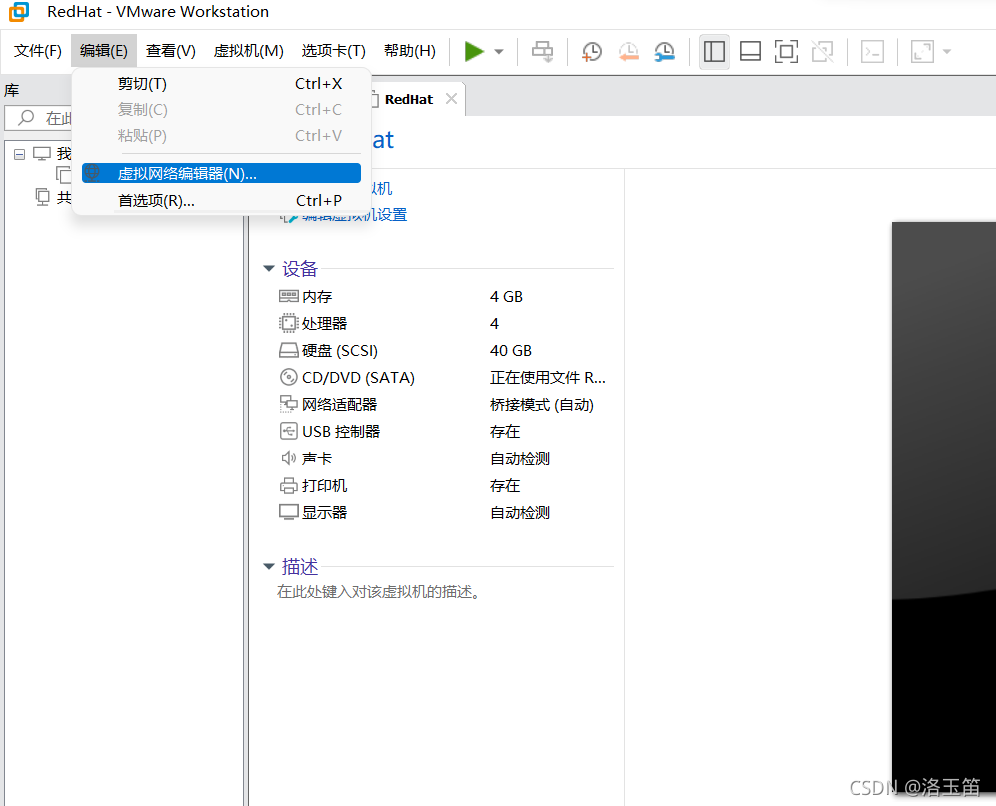Image resolution: width=996 pixels, height=806 pixels.
Task: Click the library search input field
Action: tap(39, 118)
